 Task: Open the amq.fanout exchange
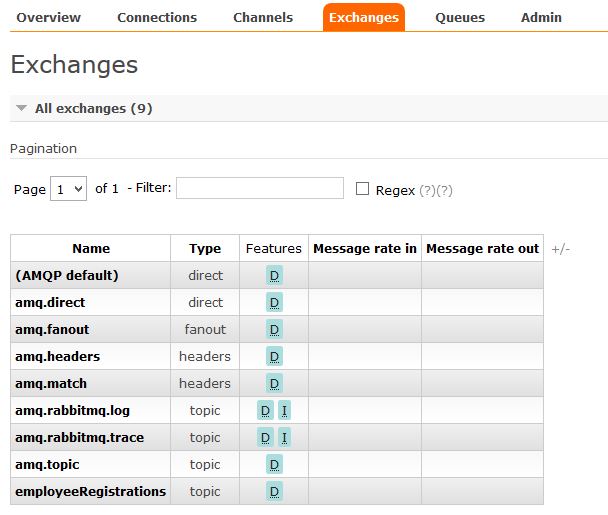(52, 330)
